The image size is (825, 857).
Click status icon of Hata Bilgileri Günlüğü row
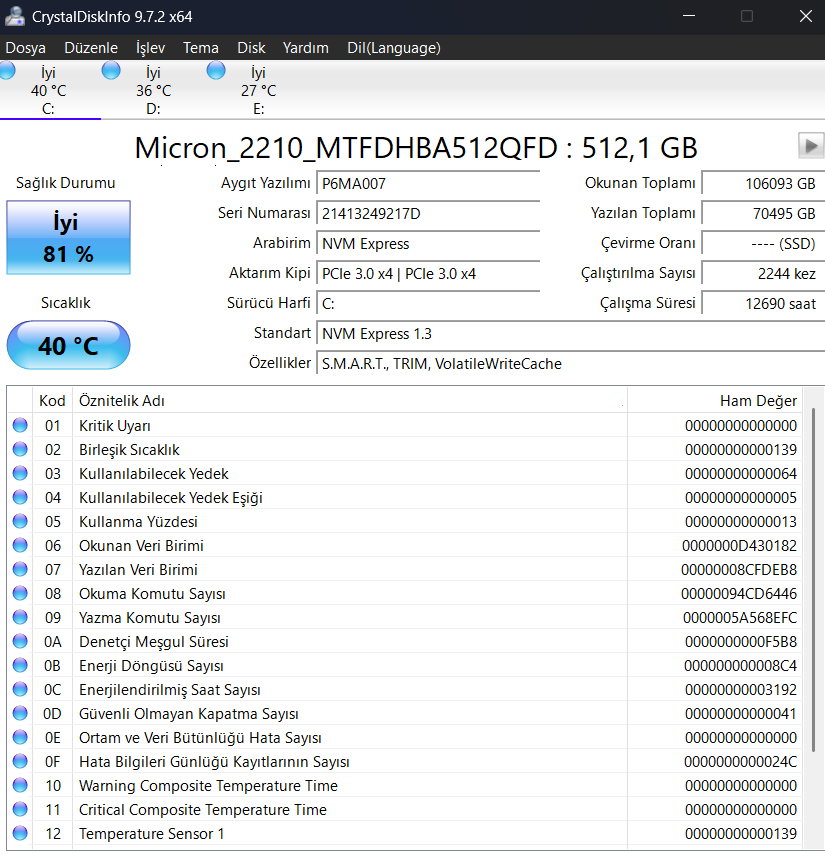tap(20, 761)
